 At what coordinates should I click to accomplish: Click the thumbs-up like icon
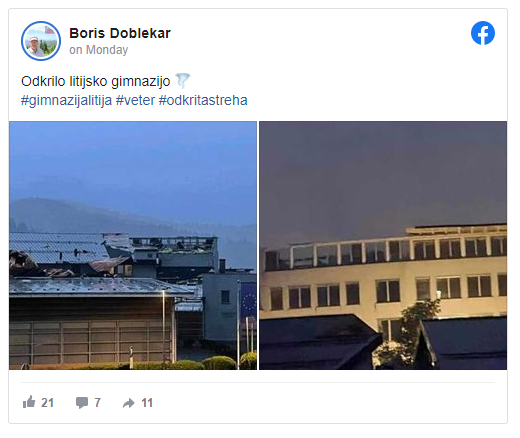pyautogui.click(x=29, y=402)
